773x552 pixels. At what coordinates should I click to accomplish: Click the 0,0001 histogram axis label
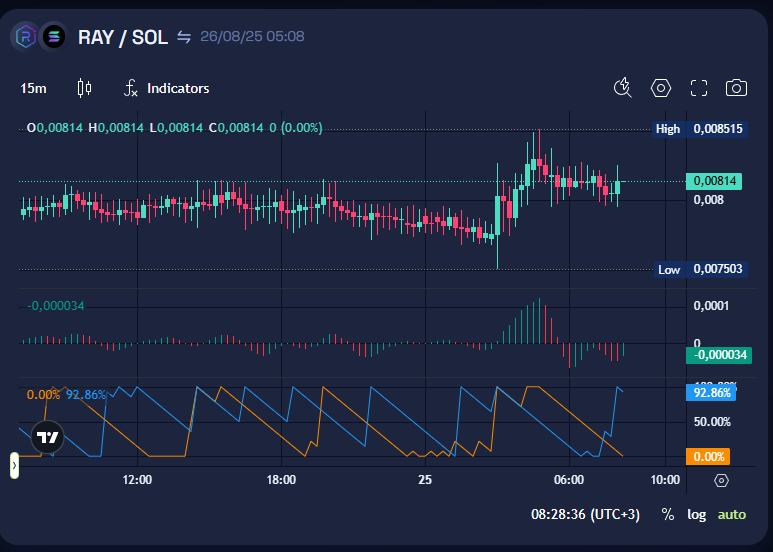[x=711, y=306]
